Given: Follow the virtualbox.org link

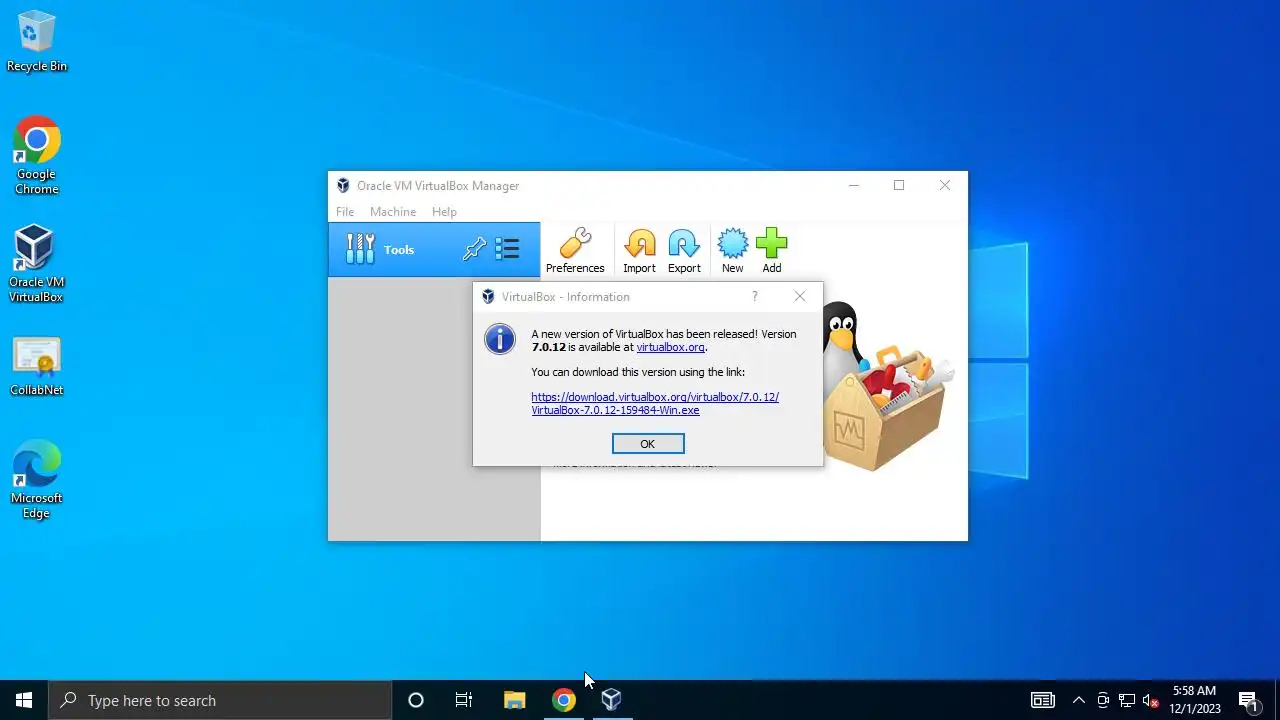Looking at the screenshot, I should (670, 347).
